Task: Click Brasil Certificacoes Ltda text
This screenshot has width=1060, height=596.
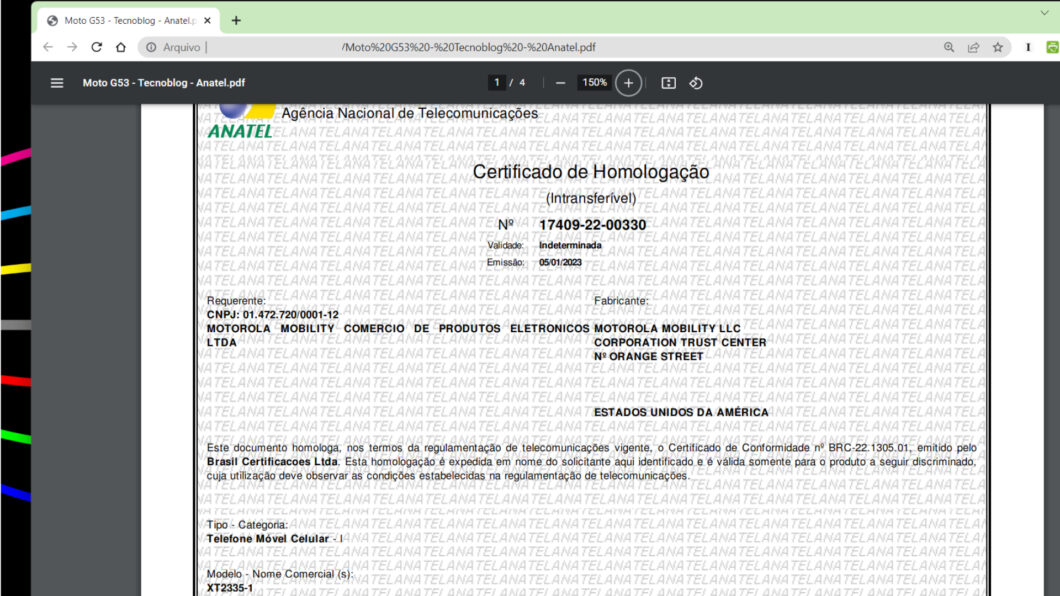Action: click(272, 462)
